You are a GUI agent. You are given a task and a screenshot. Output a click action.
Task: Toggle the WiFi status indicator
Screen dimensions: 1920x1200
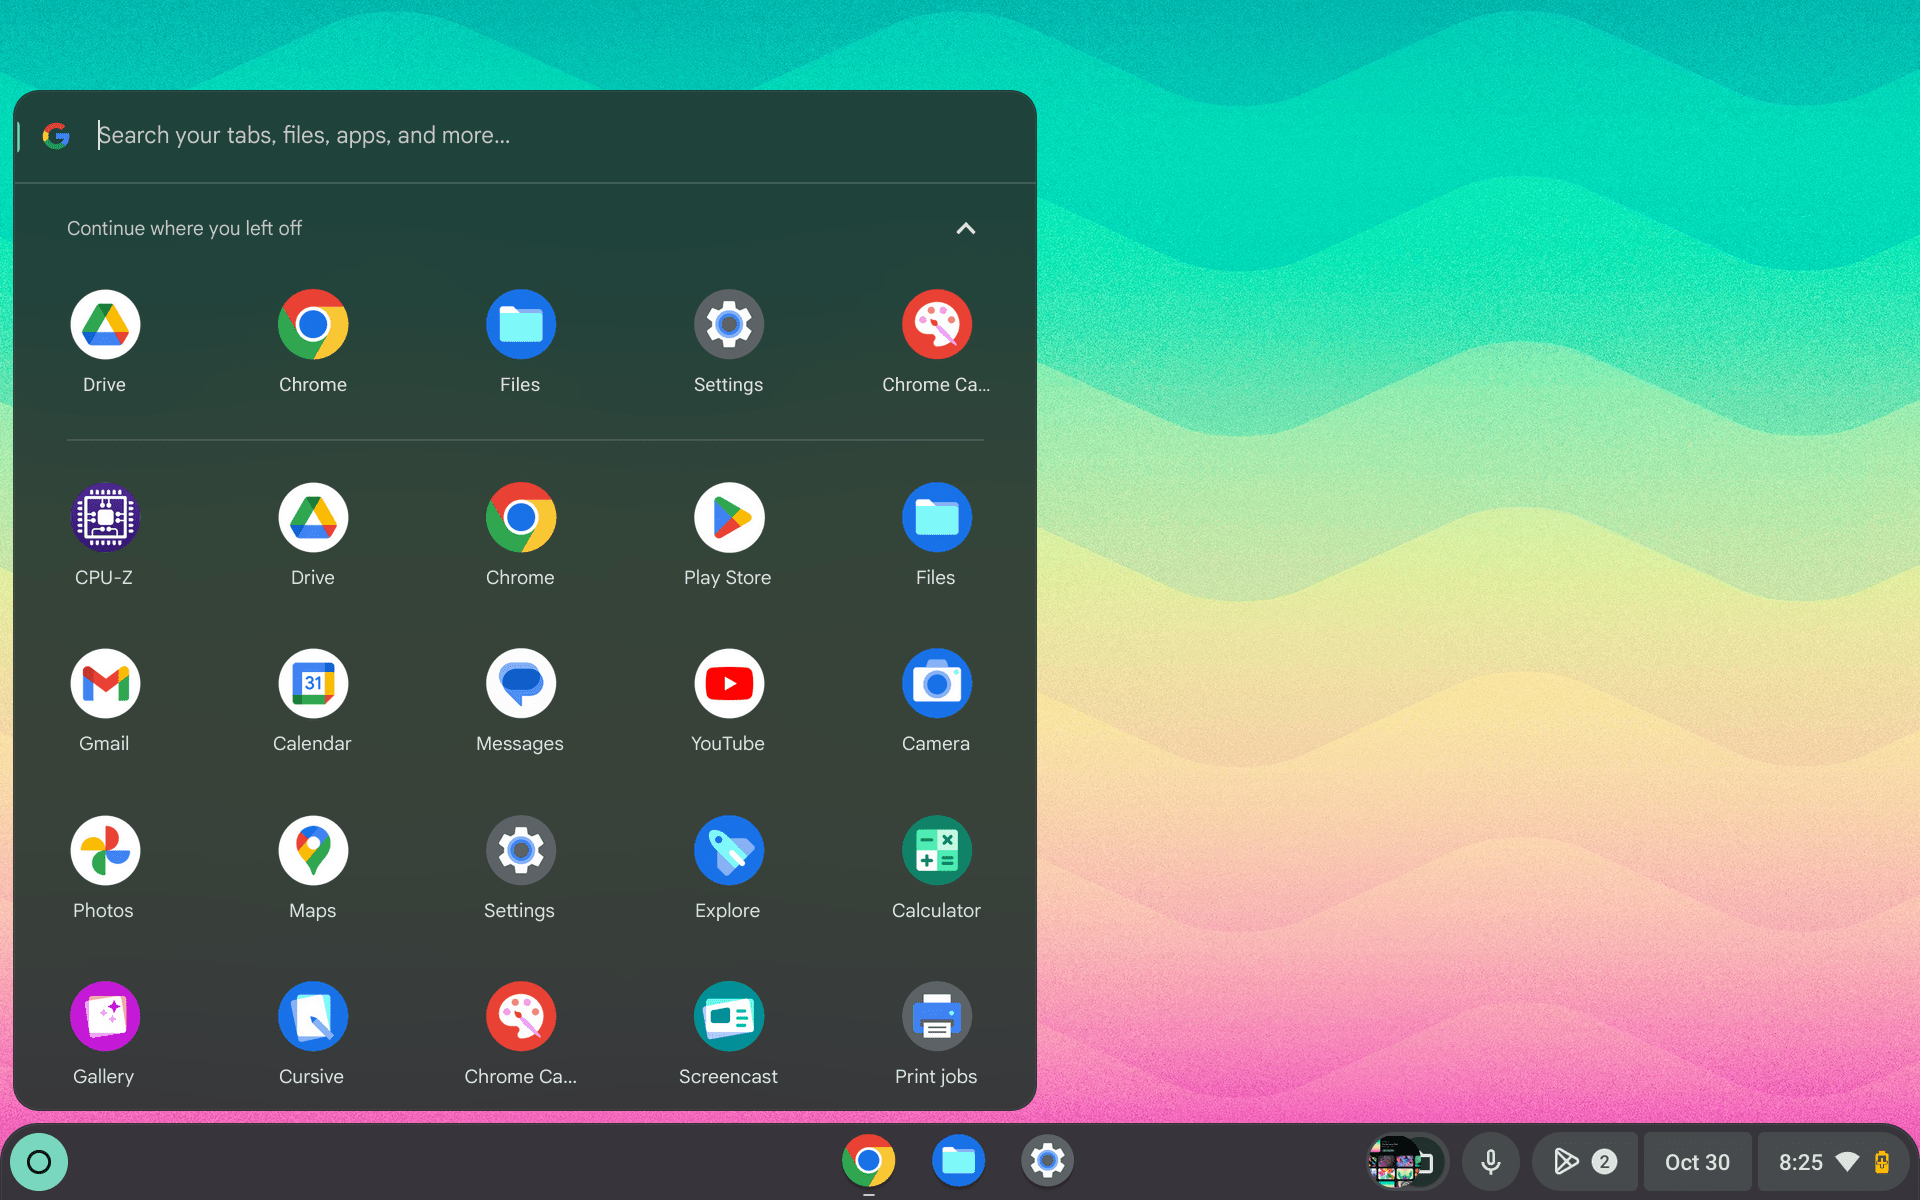tap(1850, 1161)
